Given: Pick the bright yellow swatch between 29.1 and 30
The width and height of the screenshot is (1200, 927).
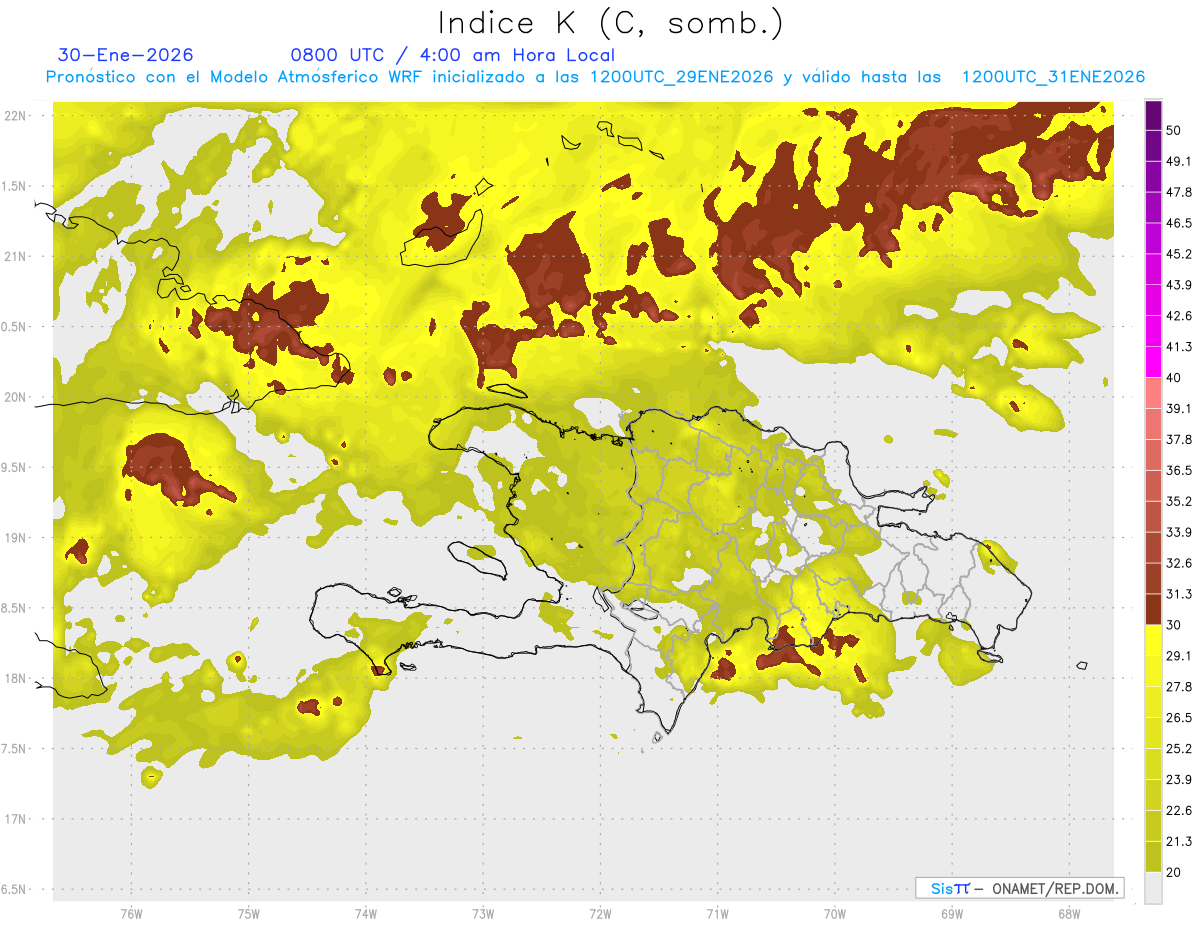Looking at the screenshot, I should point(1153,640).
